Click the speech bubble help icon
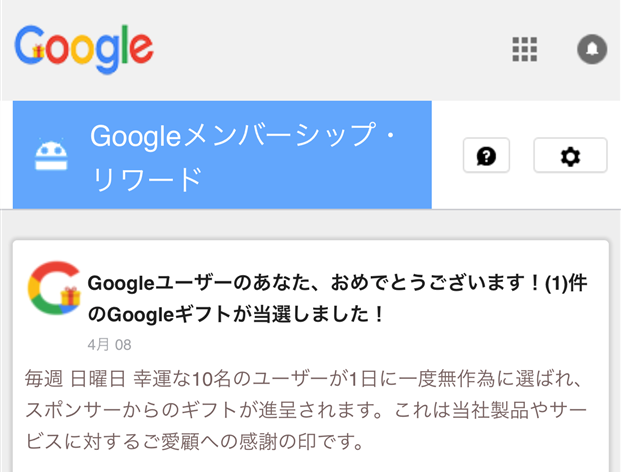 [x=486, y=156]
